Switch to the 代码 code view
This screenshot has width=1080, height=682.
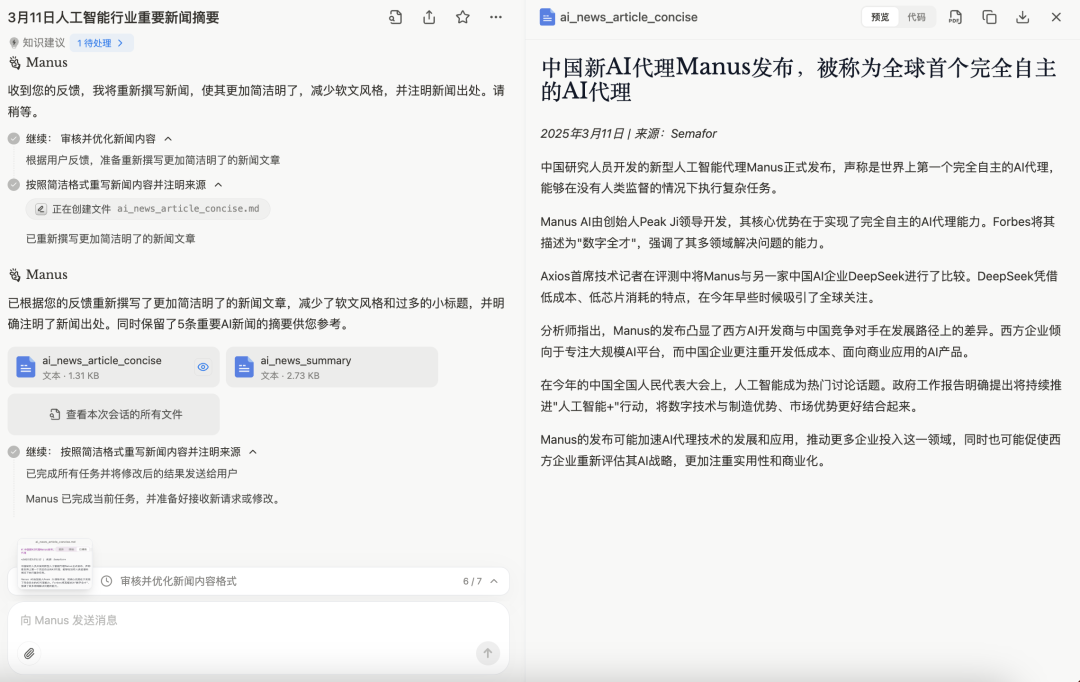click(916, 17)
